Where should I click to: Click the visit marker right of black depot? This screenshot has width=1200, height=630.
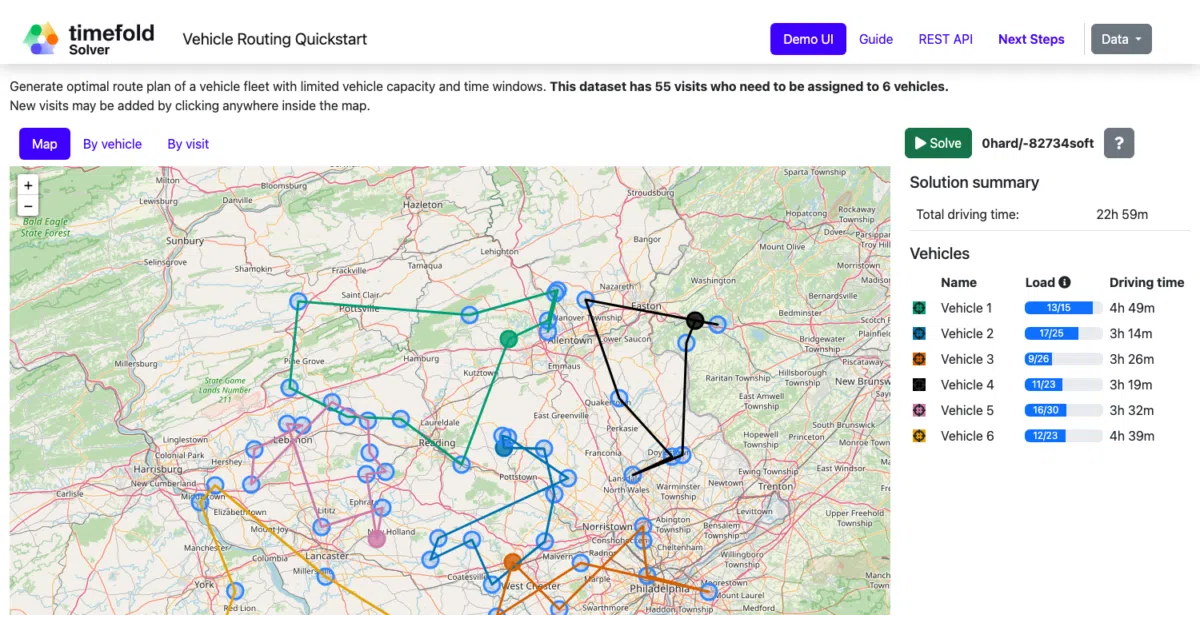click(x=717, y=323)
